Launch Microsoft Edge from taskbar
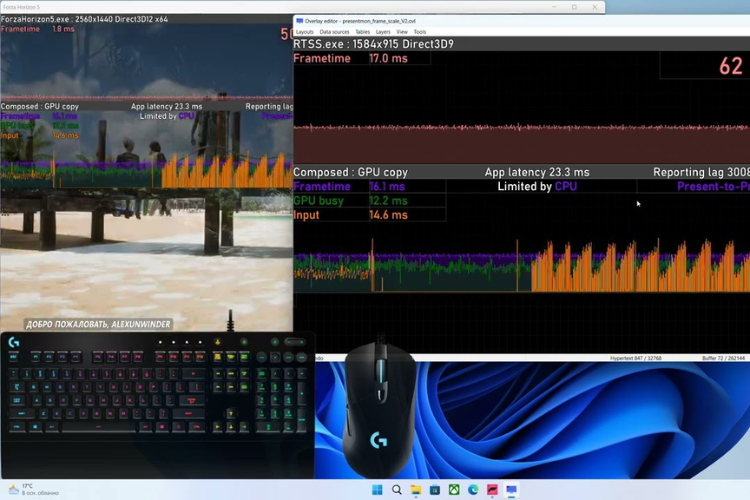Viewport: 750px width, 500px height. pyautogui.click(x=473, y=490)
